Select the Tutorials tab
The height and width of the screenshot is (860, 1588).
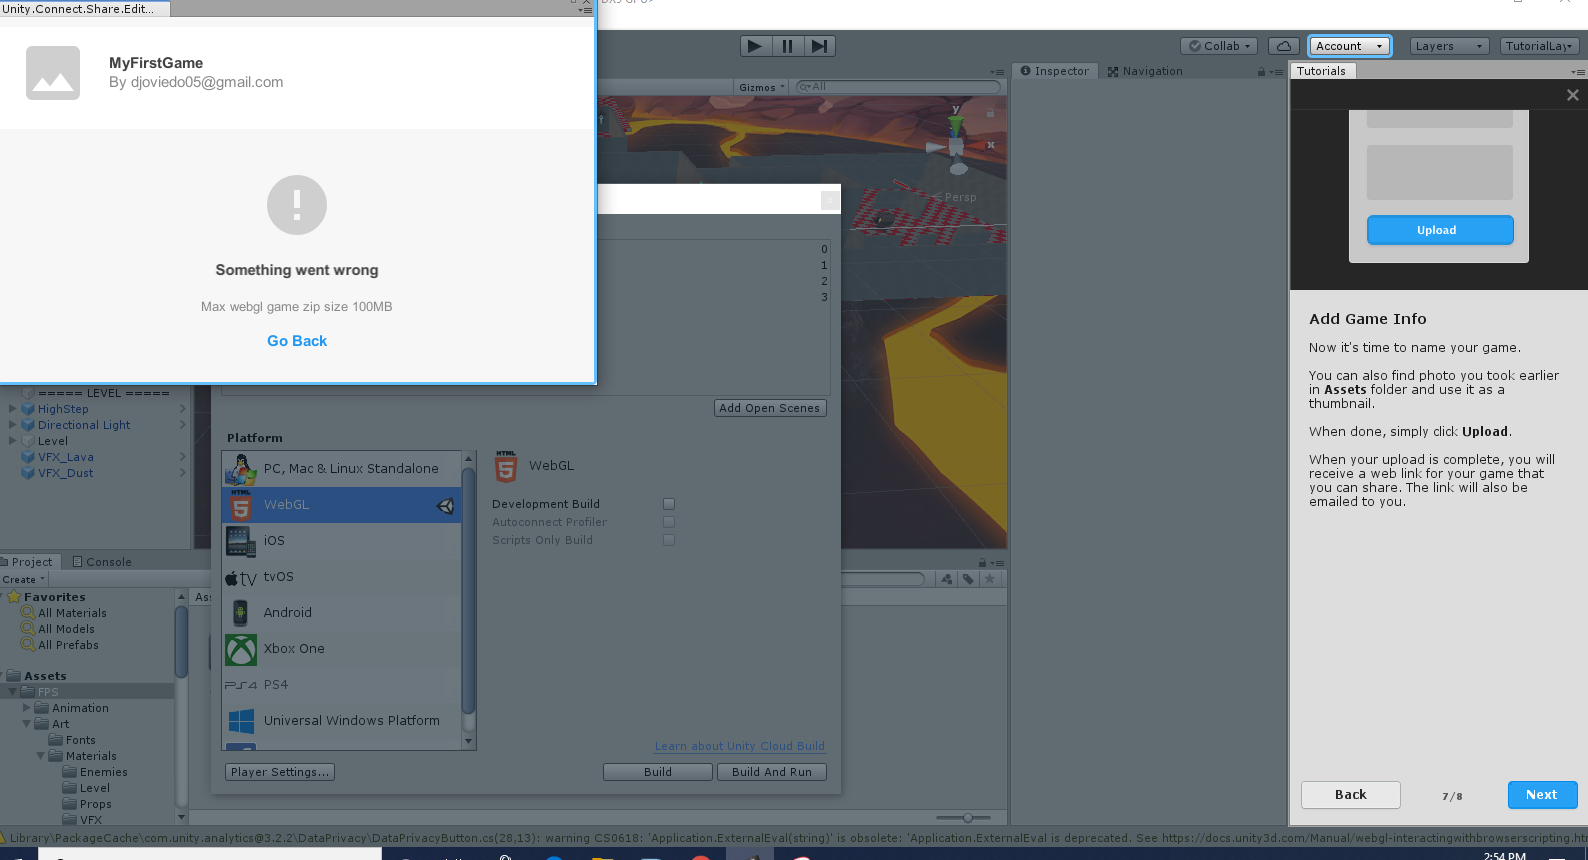pos(1322,71)
